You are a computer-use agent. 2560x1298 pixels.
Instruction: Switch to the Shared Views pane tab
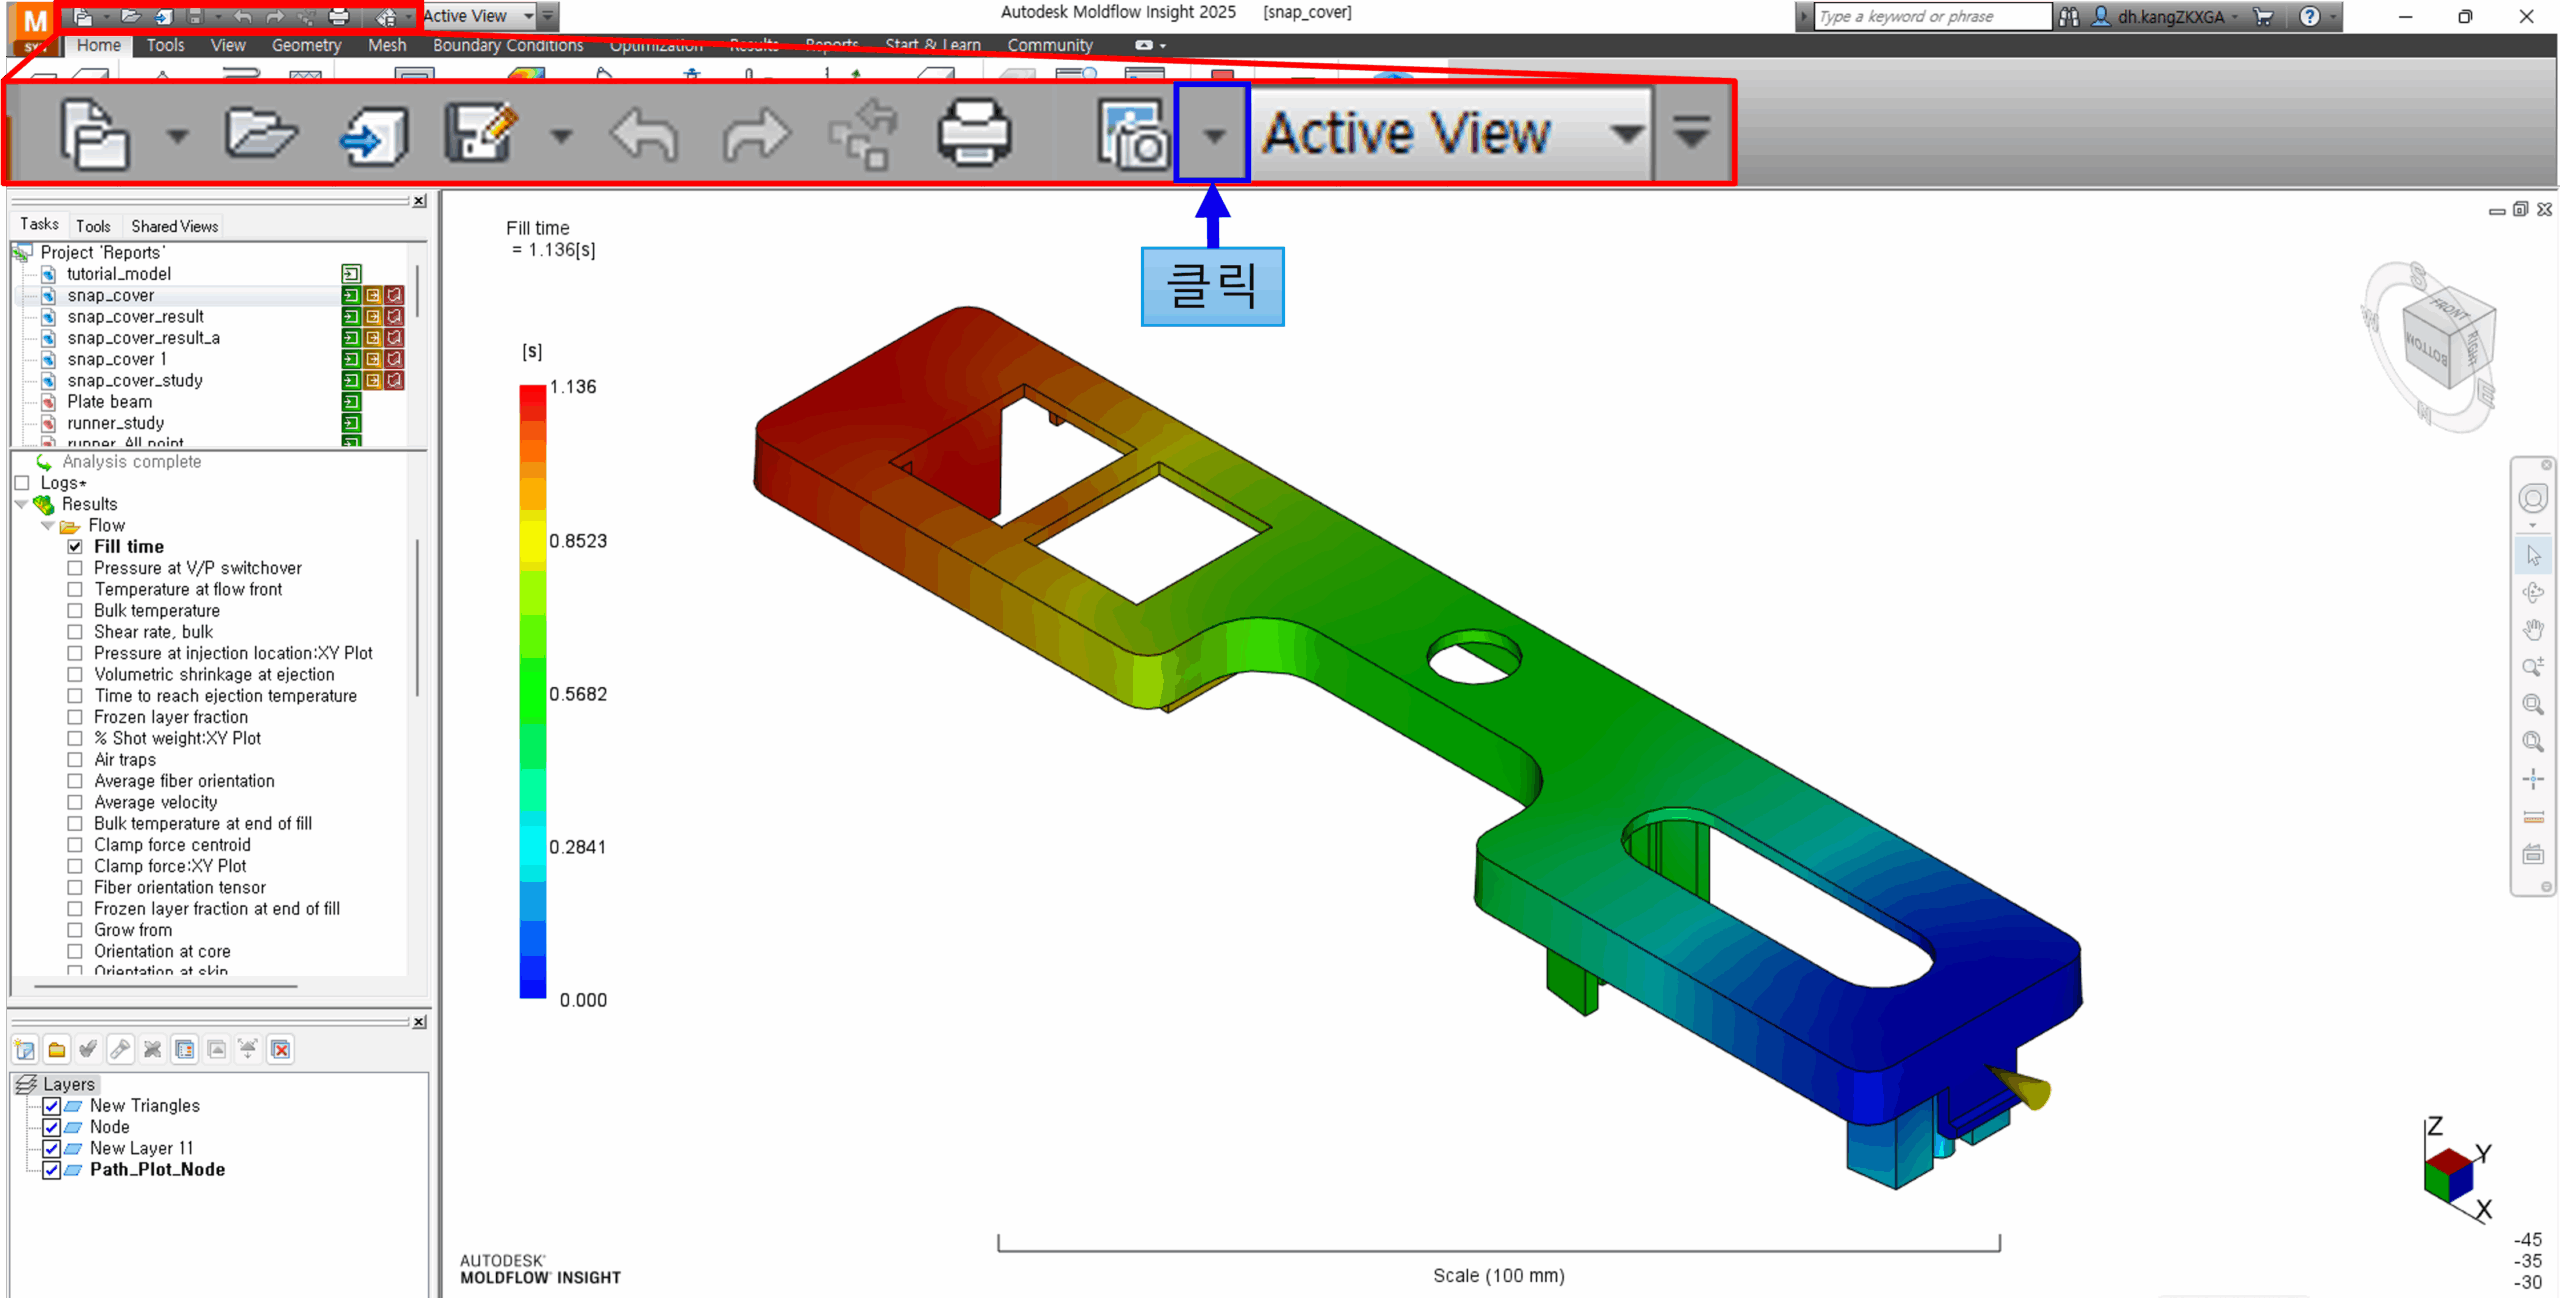[175, 226]
